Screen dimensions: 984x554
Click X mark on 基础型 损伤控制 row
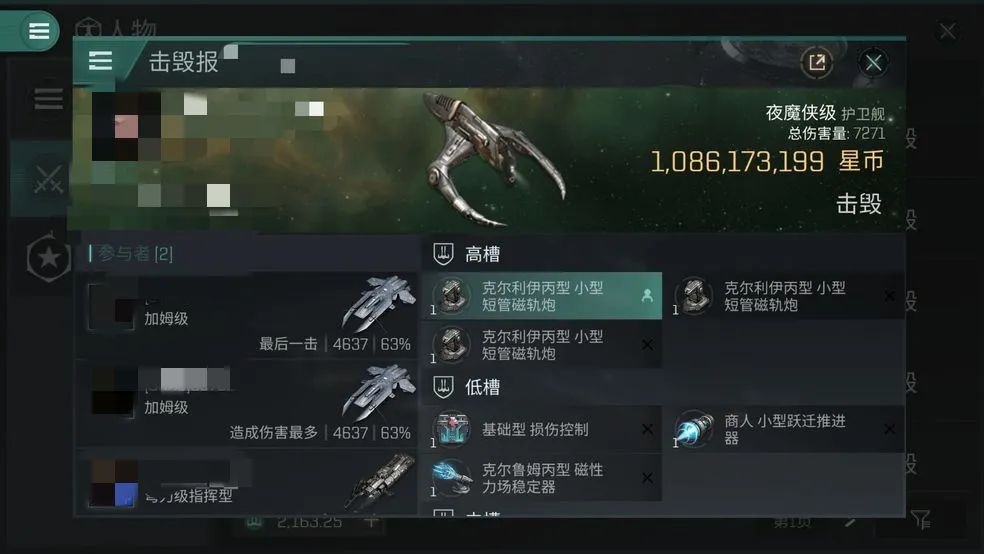pos(647,429)
